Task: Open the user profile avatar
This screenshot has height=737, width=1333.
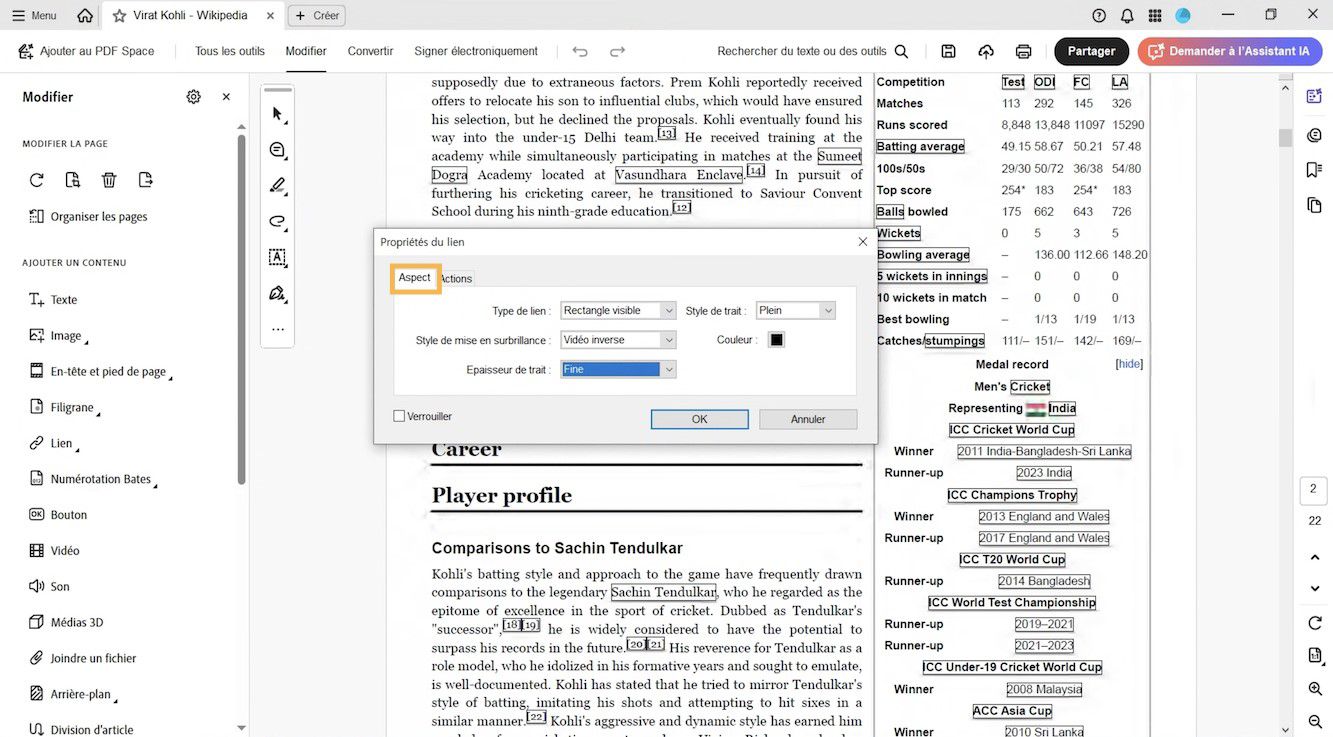Action: [x=1183, y=16]
